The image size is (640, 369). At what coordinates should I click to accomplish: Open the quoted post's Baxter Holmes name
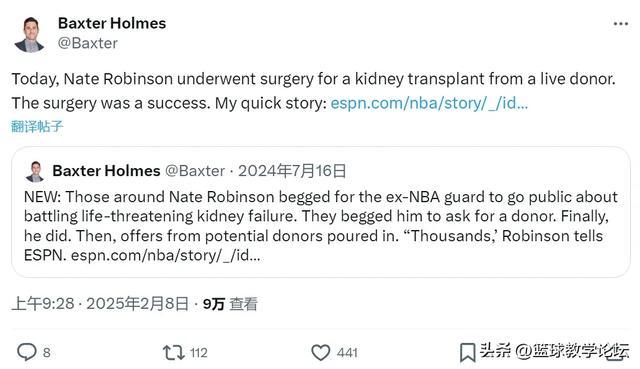106,171
